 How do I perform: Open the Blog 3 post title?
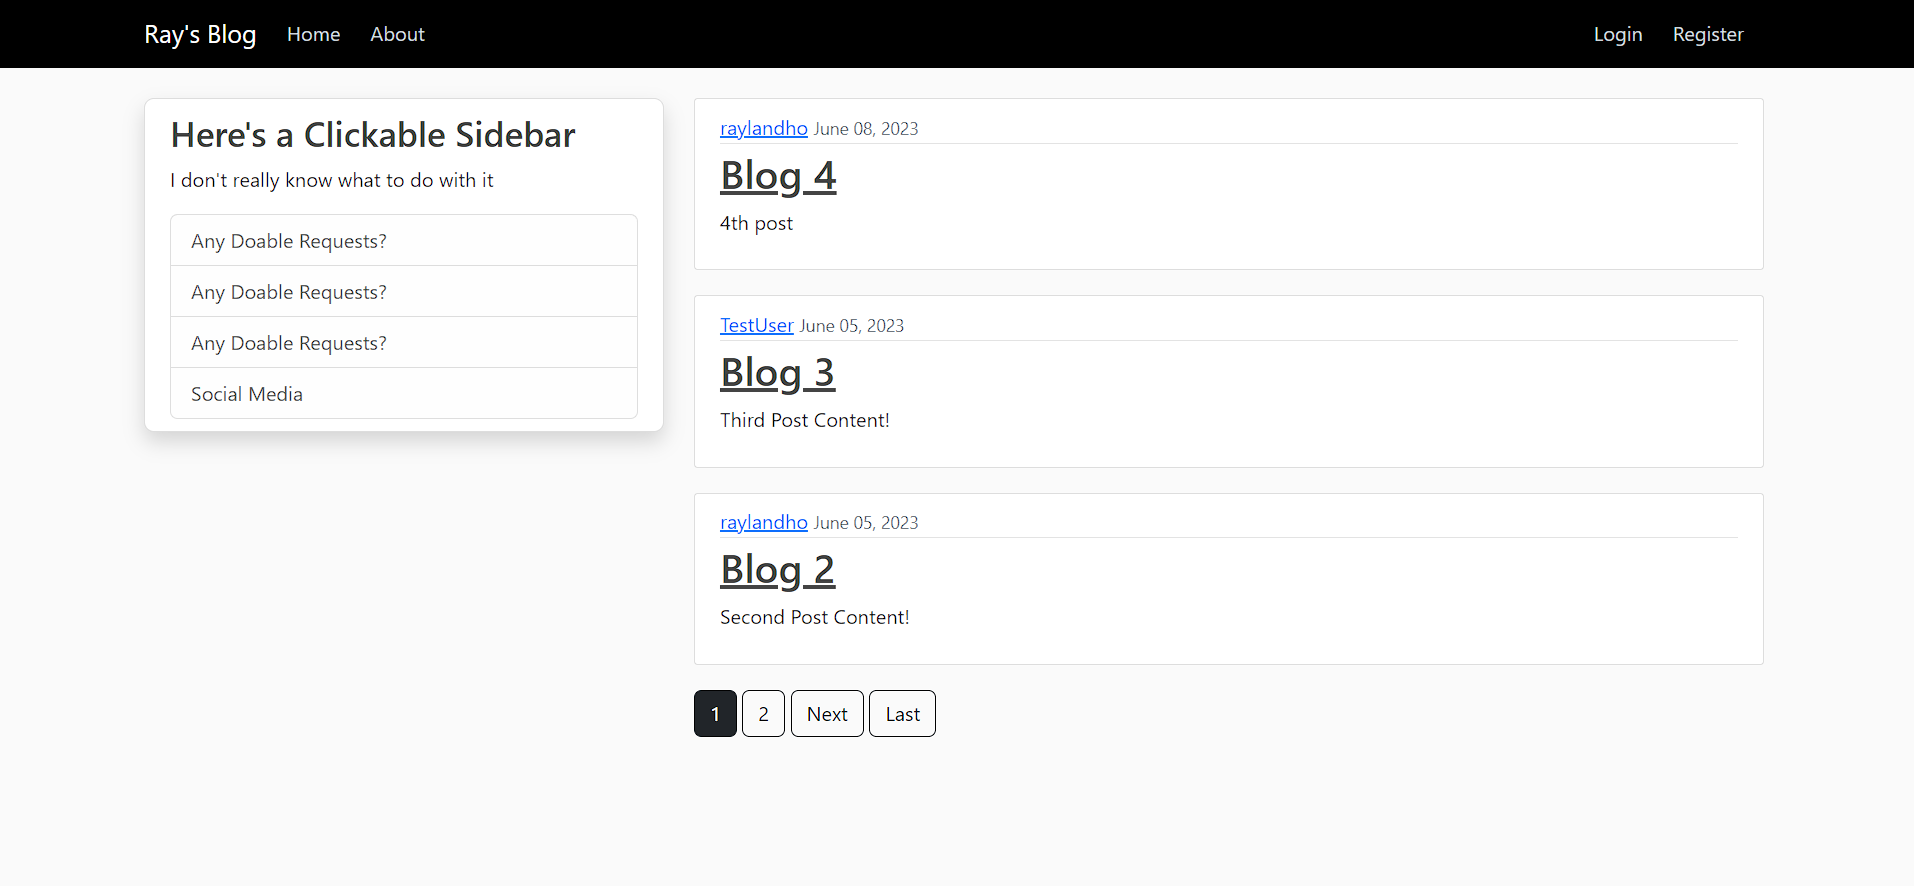click(x=777, y=373)
